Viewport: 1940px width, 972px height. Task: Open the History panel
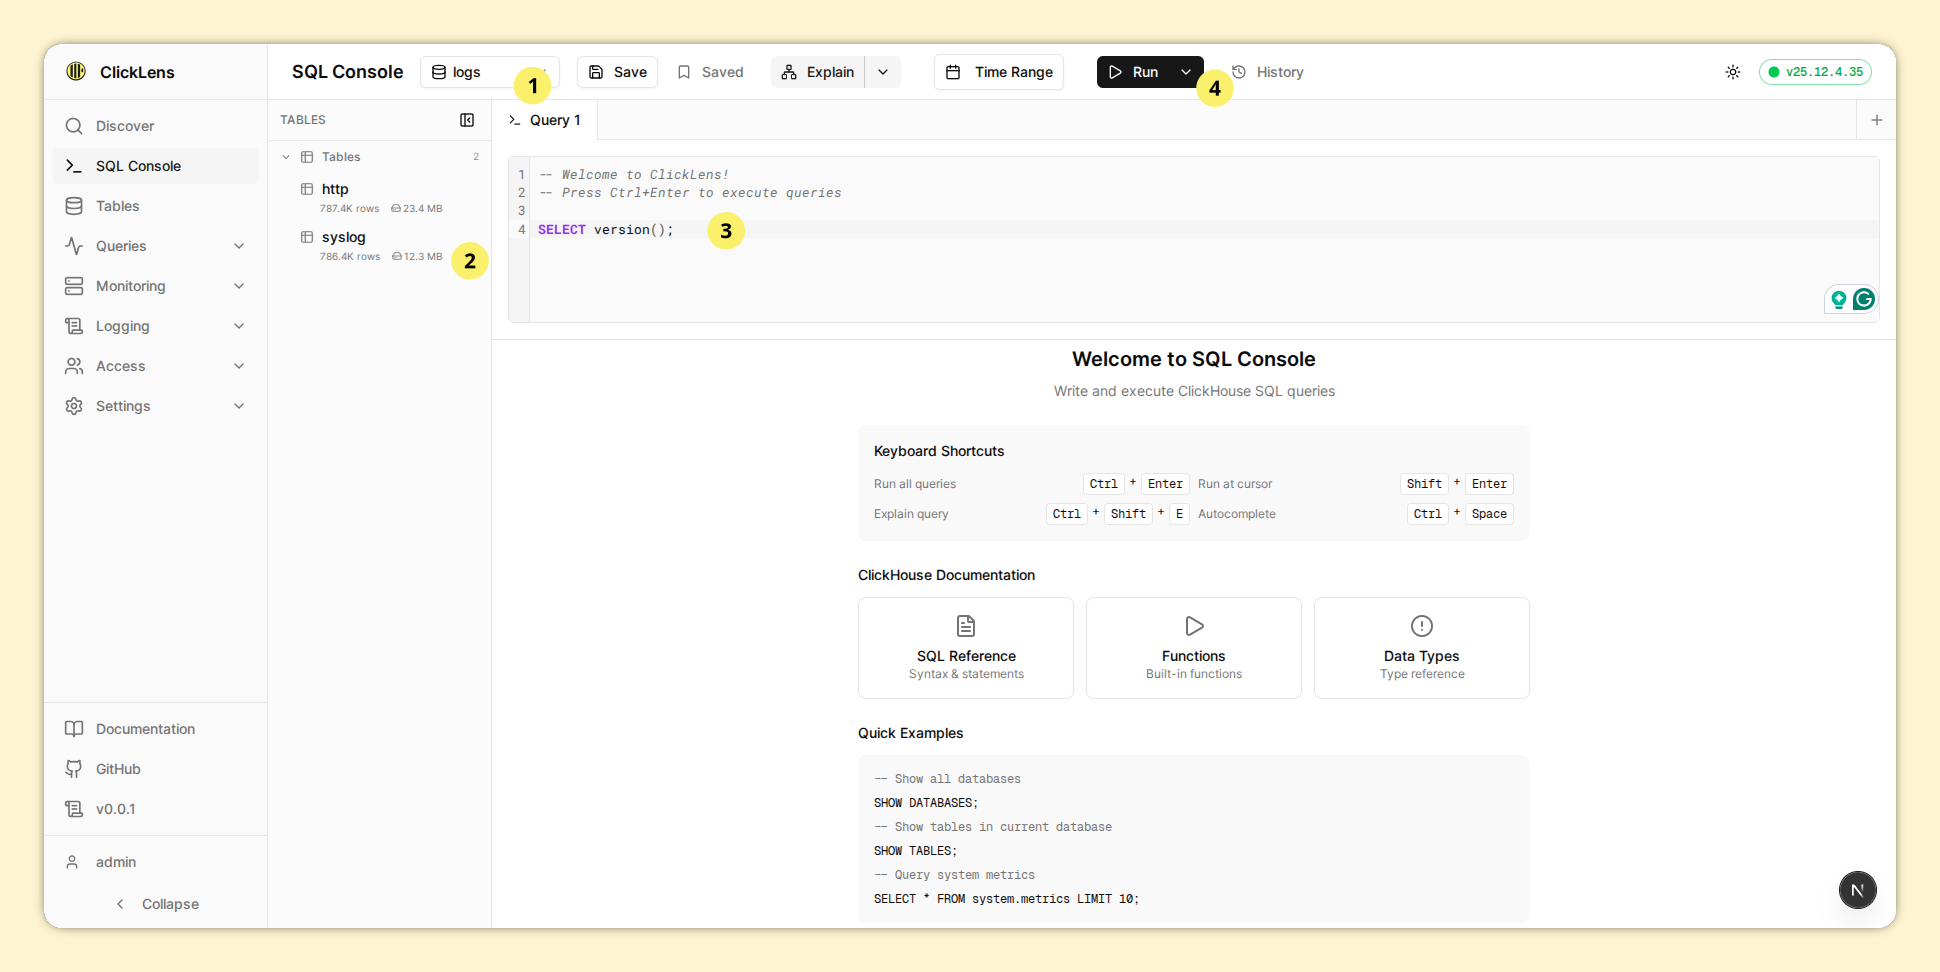click(1268, 72)
